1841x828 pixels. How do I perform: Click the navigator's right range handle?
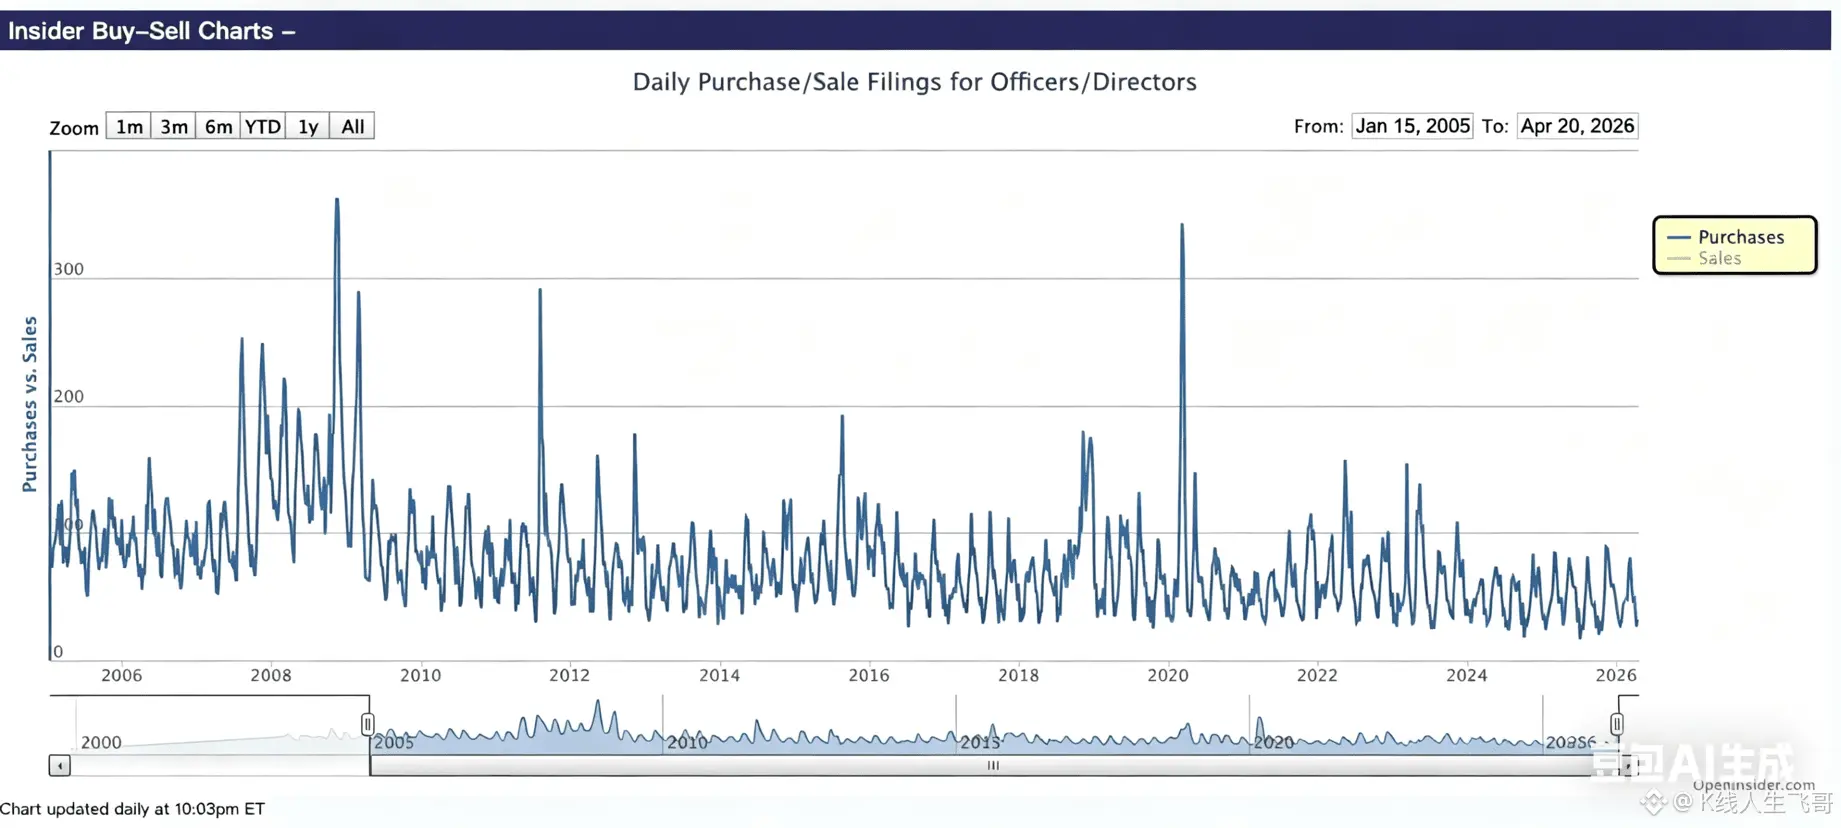1617,724
